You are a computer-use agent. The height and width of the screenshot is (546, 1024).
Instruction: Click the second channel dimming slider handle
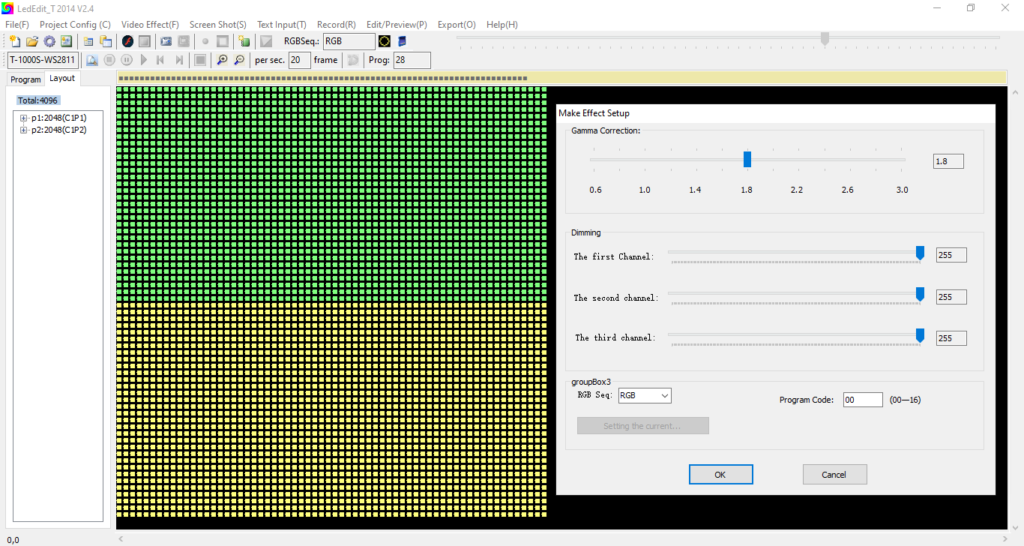(920, 295)
